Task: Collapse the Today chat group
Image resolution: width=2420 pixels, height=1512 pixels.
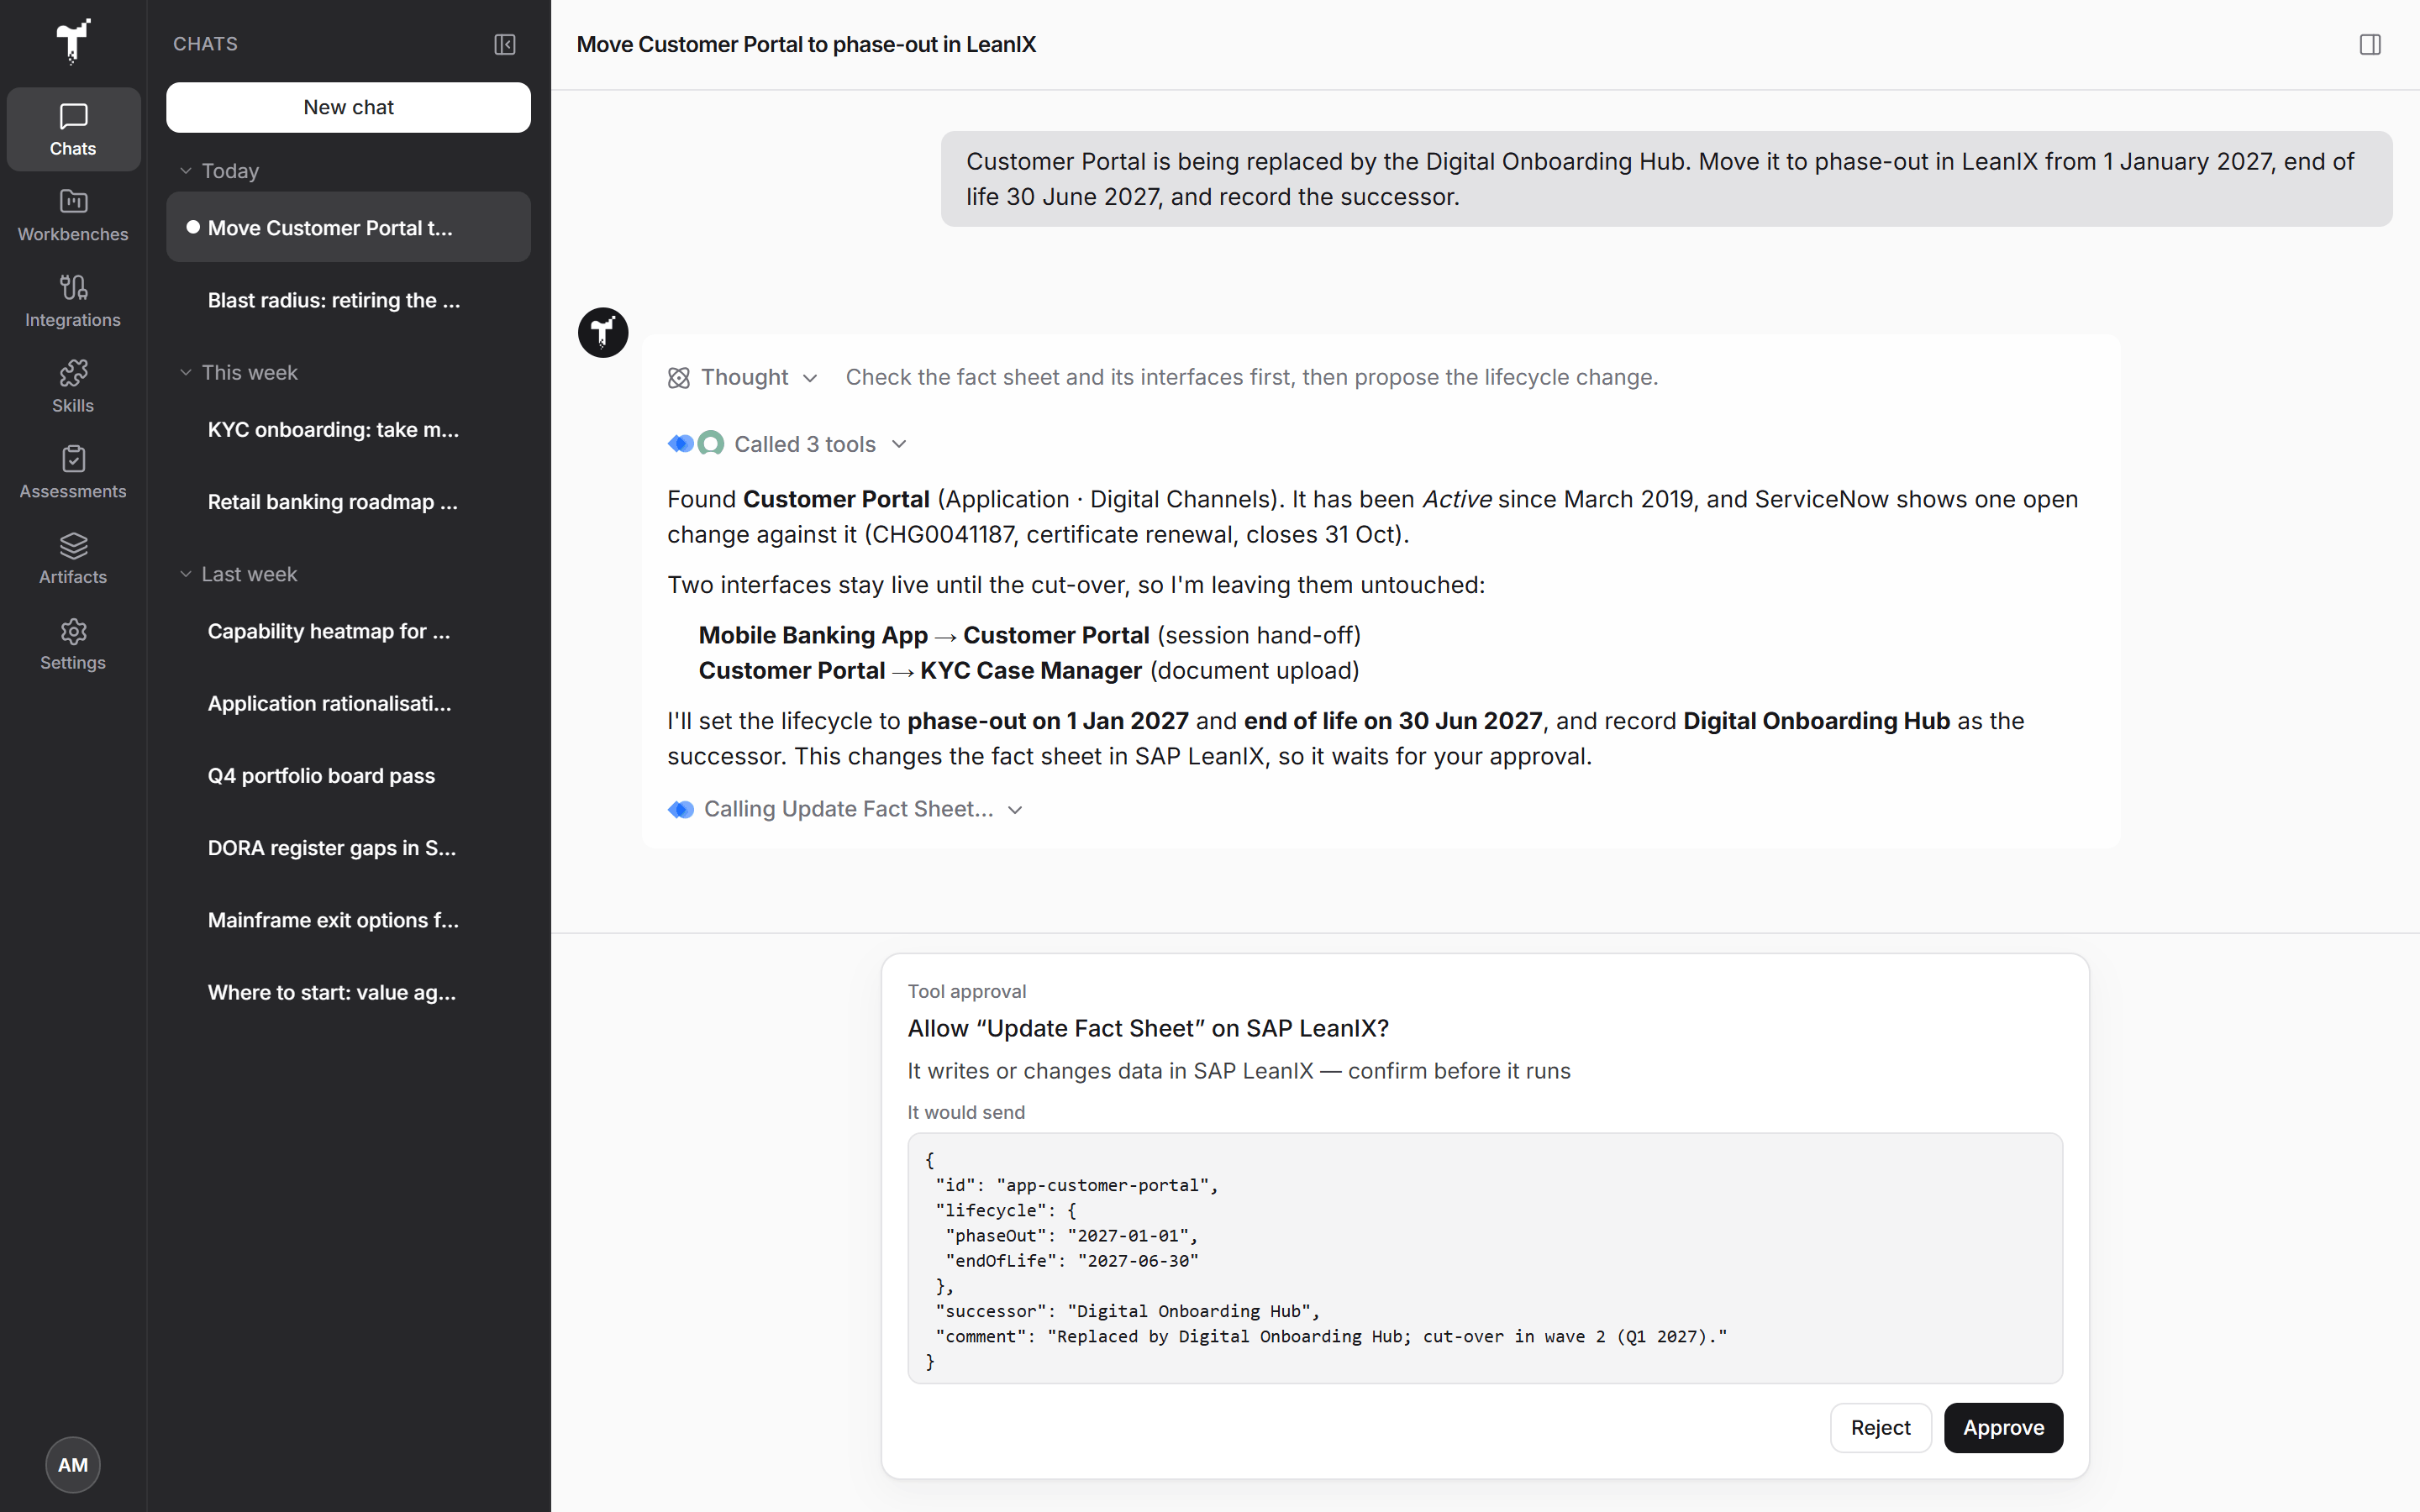Action: 185,171
